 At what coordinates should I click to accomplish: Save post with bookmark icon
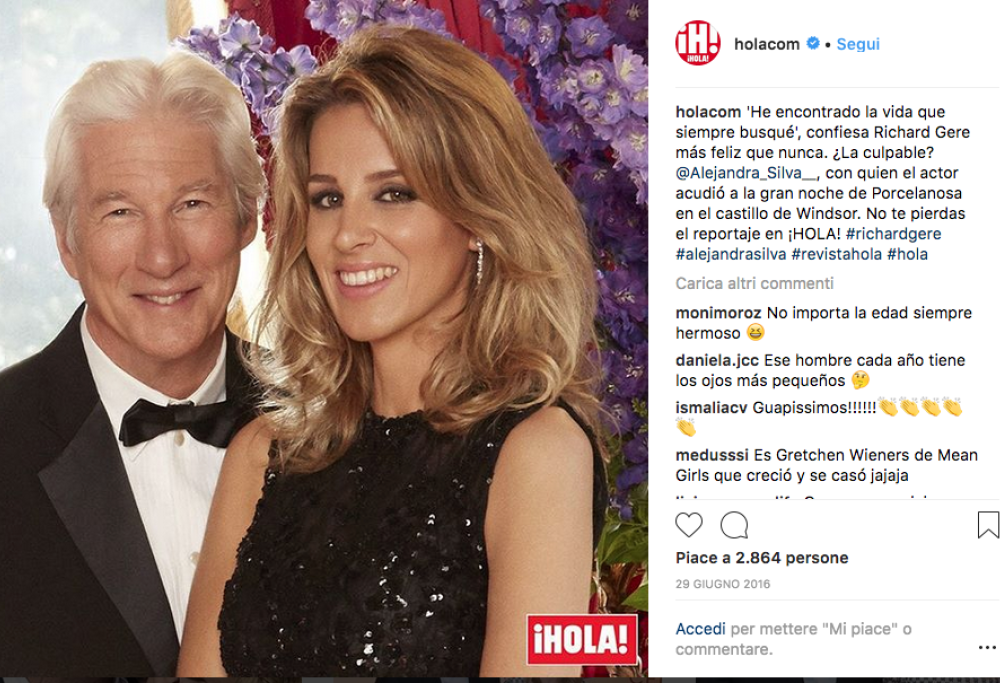tap(988, 525)
